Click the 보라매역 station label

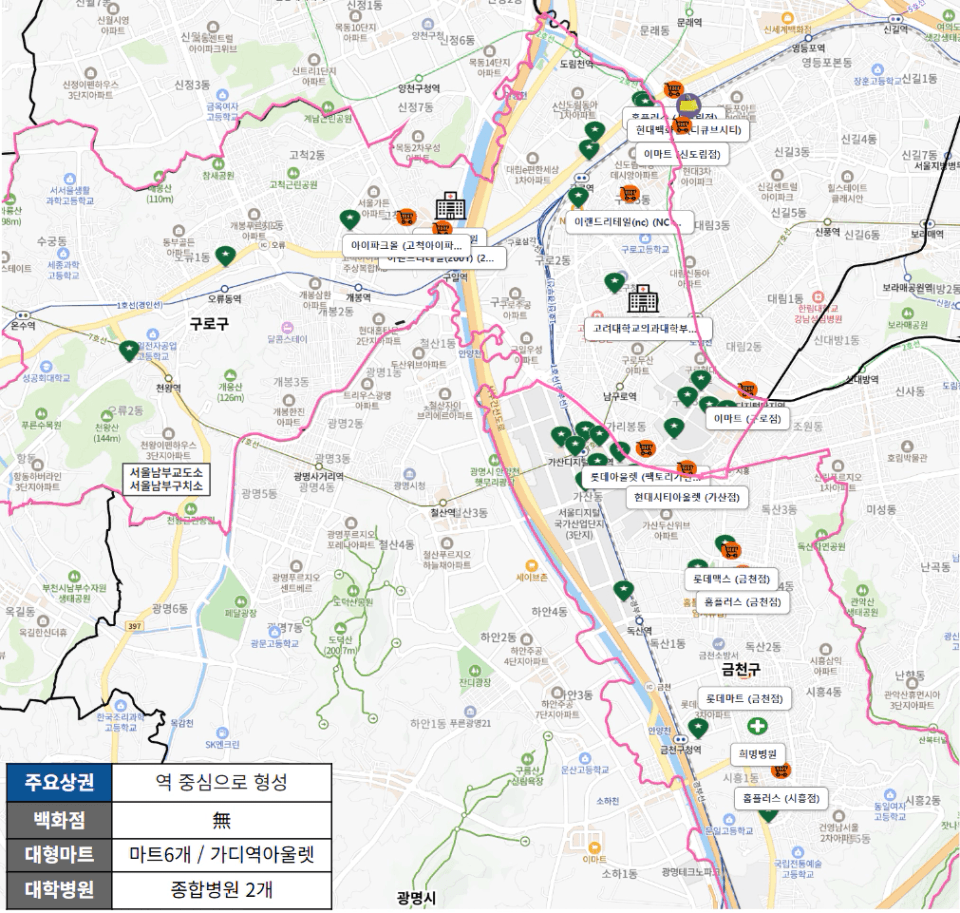coord(926,235)
